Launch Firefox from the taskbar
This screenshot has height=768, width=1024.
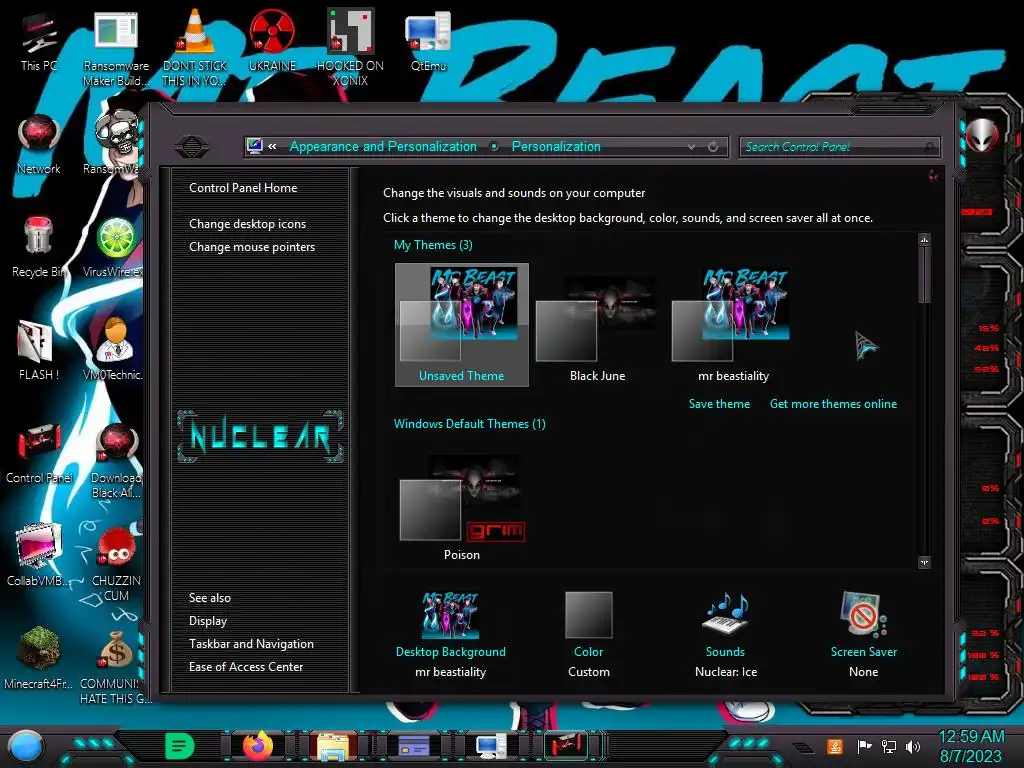[257, 746]
